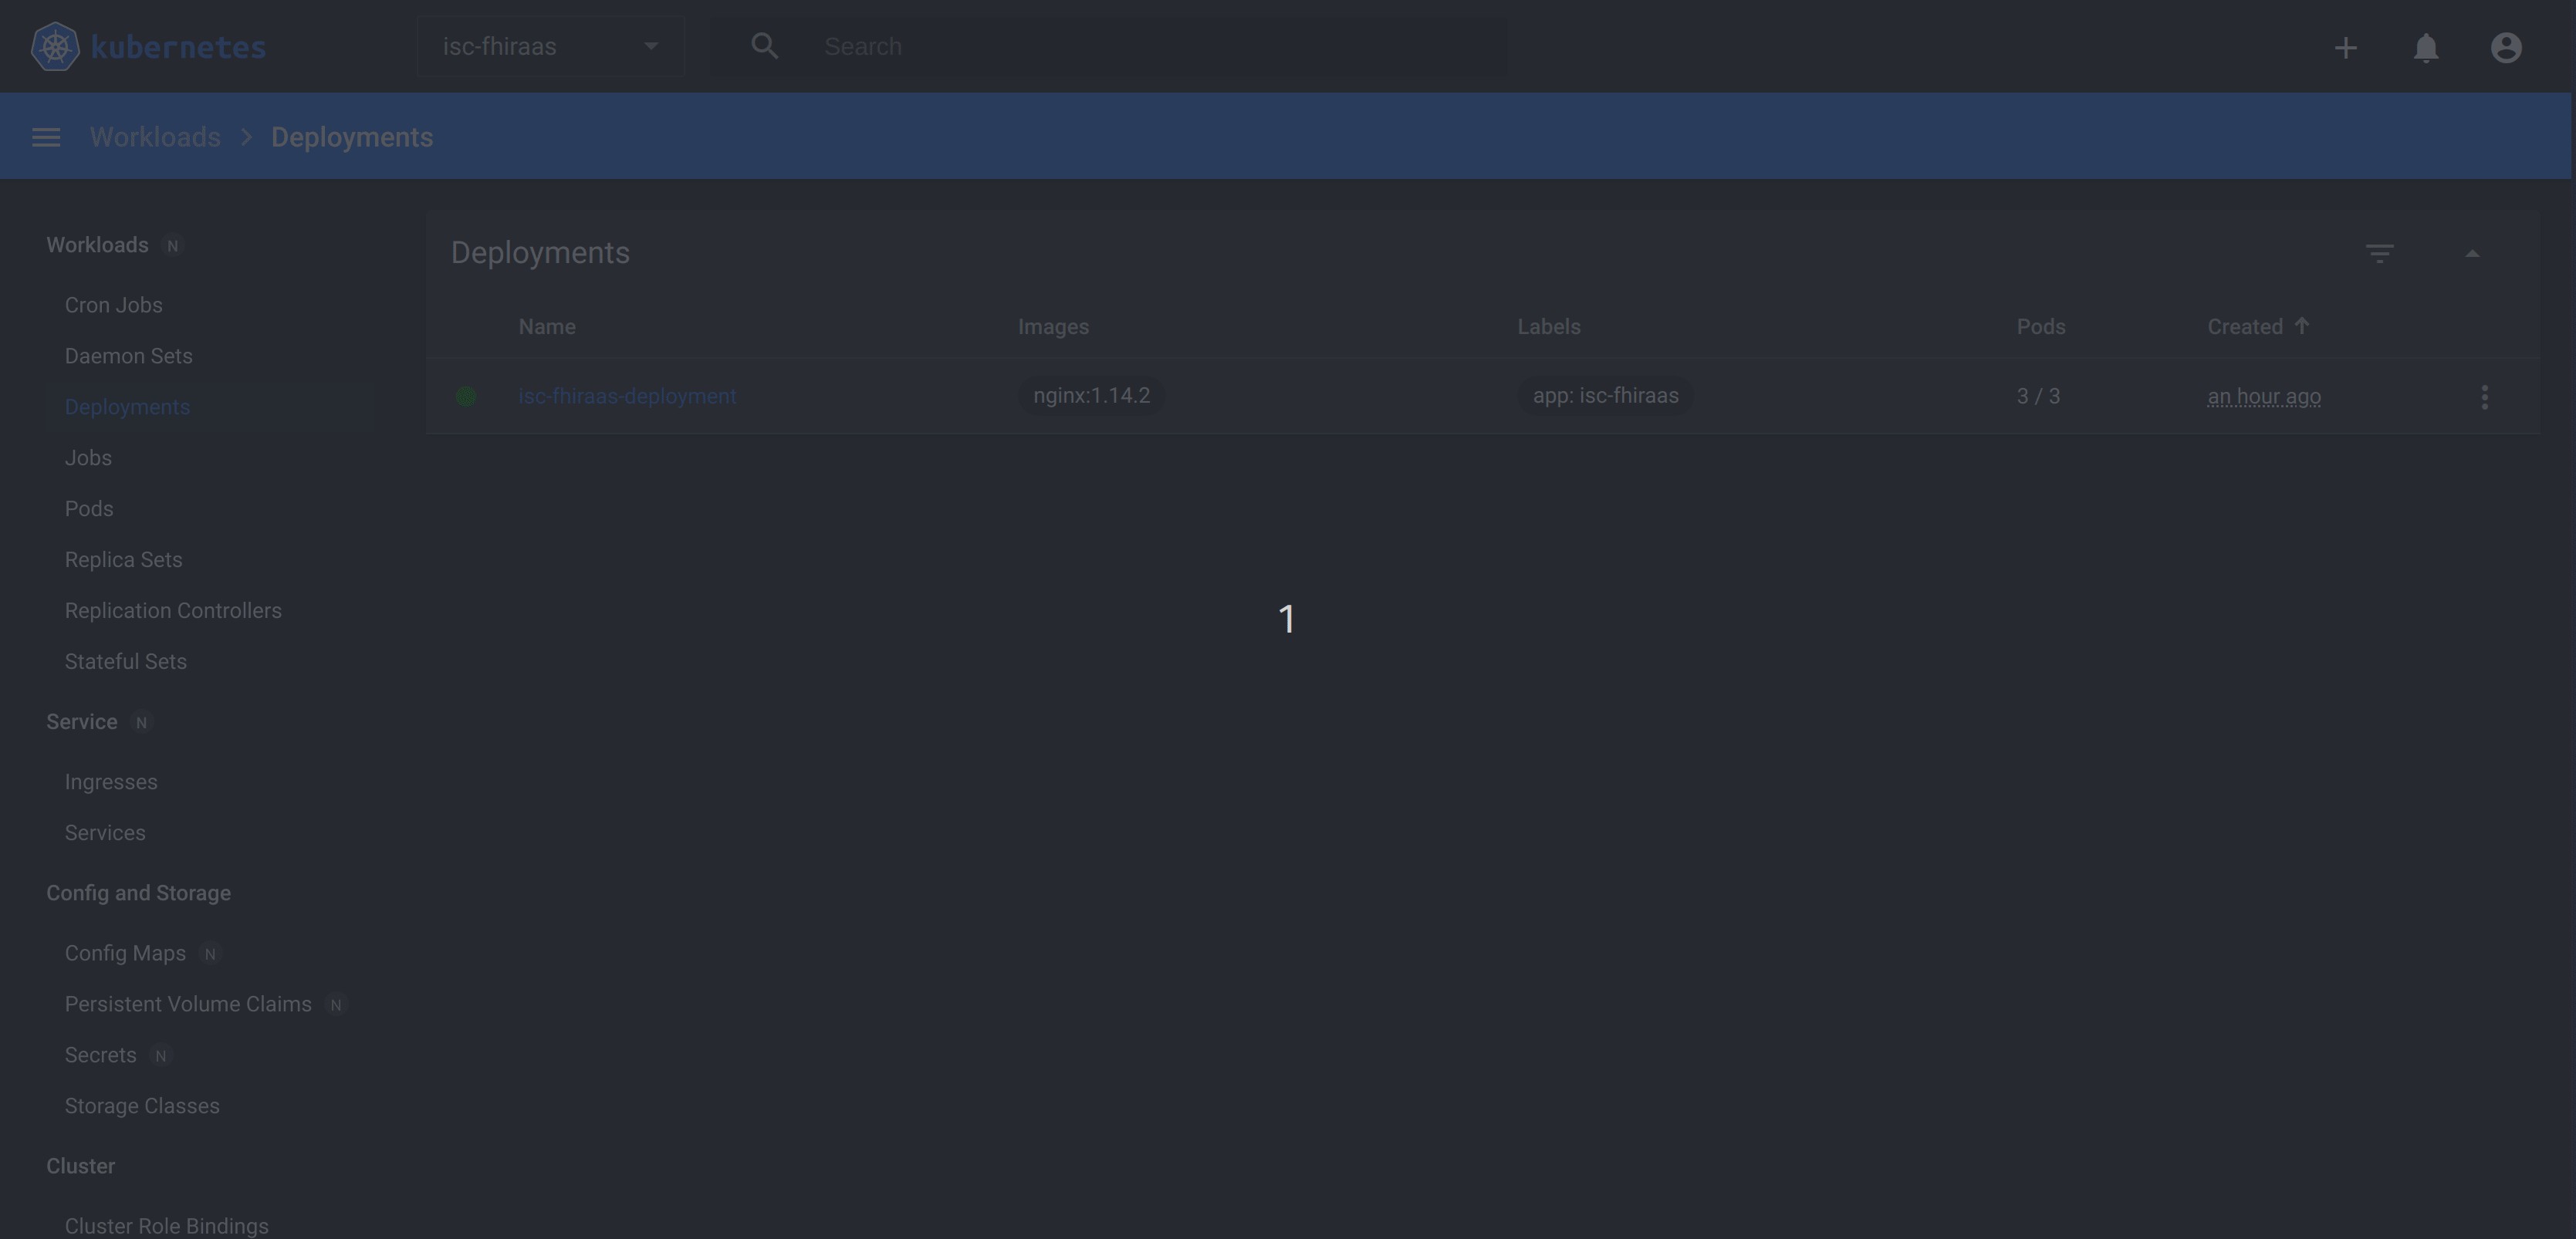Screen dimensions: 2576x1239
Task: Select Replica Sets in sidebar
Action: (123, 560)
